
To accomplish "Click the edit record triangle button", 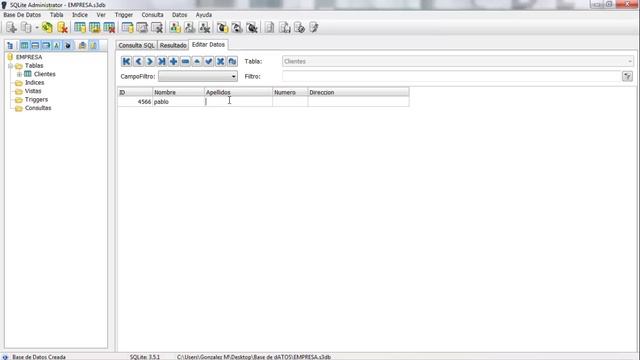I will point(197,61).
